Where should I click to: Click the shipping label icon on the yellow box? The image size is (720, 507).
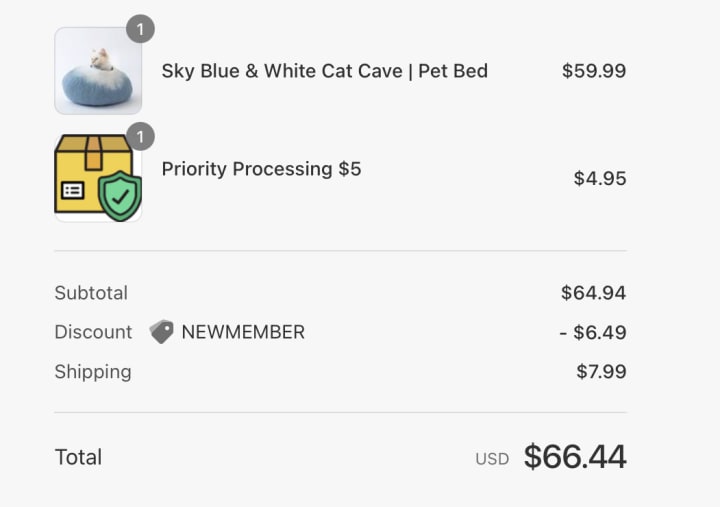[74, 190]
